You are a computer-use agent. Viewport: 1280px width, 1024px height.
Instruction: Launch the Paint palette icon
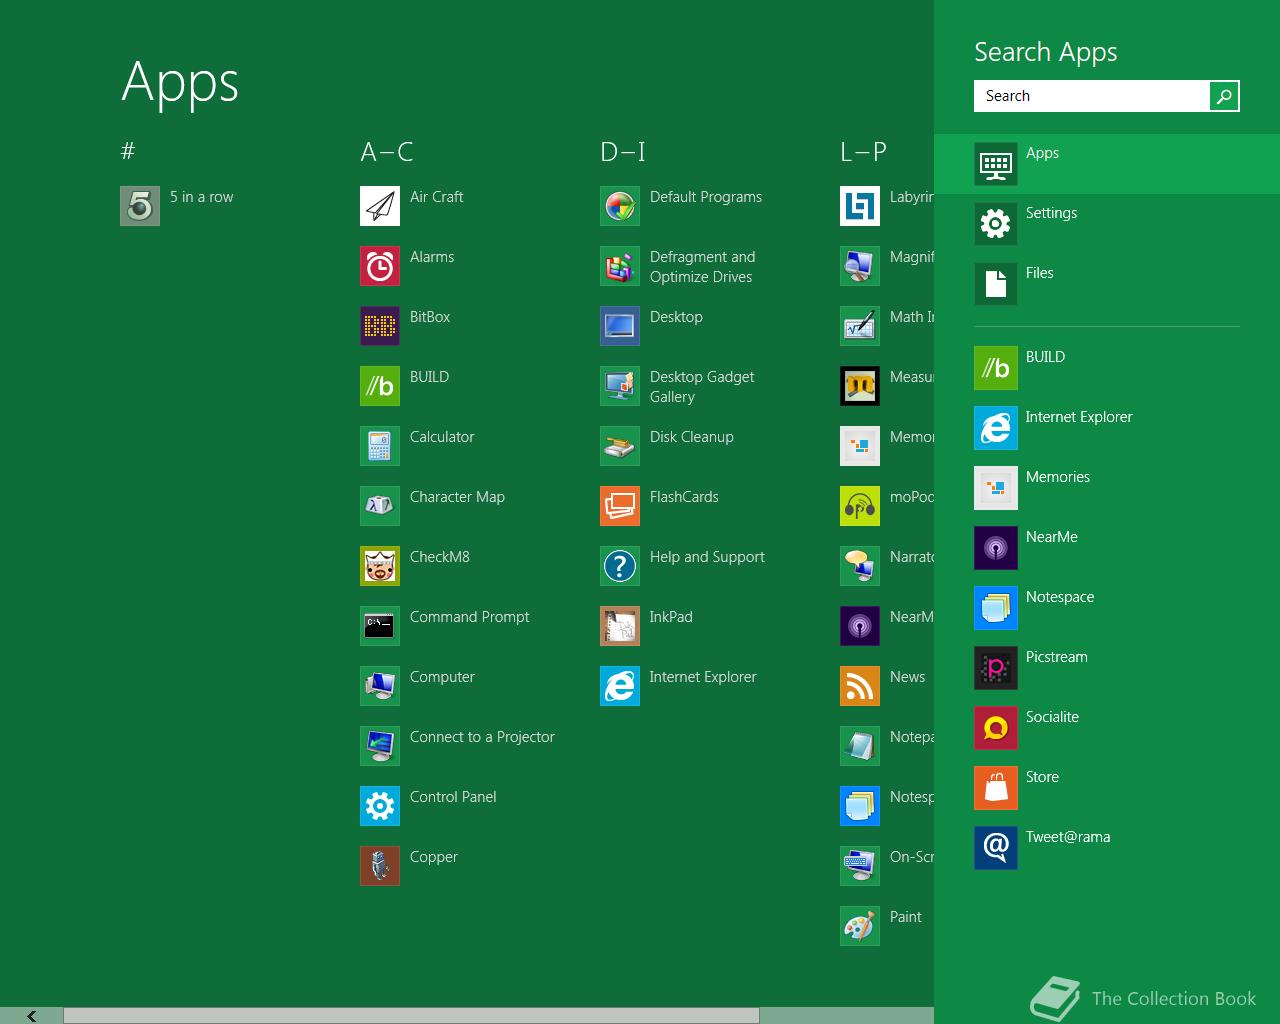click(x=860, y=926)
